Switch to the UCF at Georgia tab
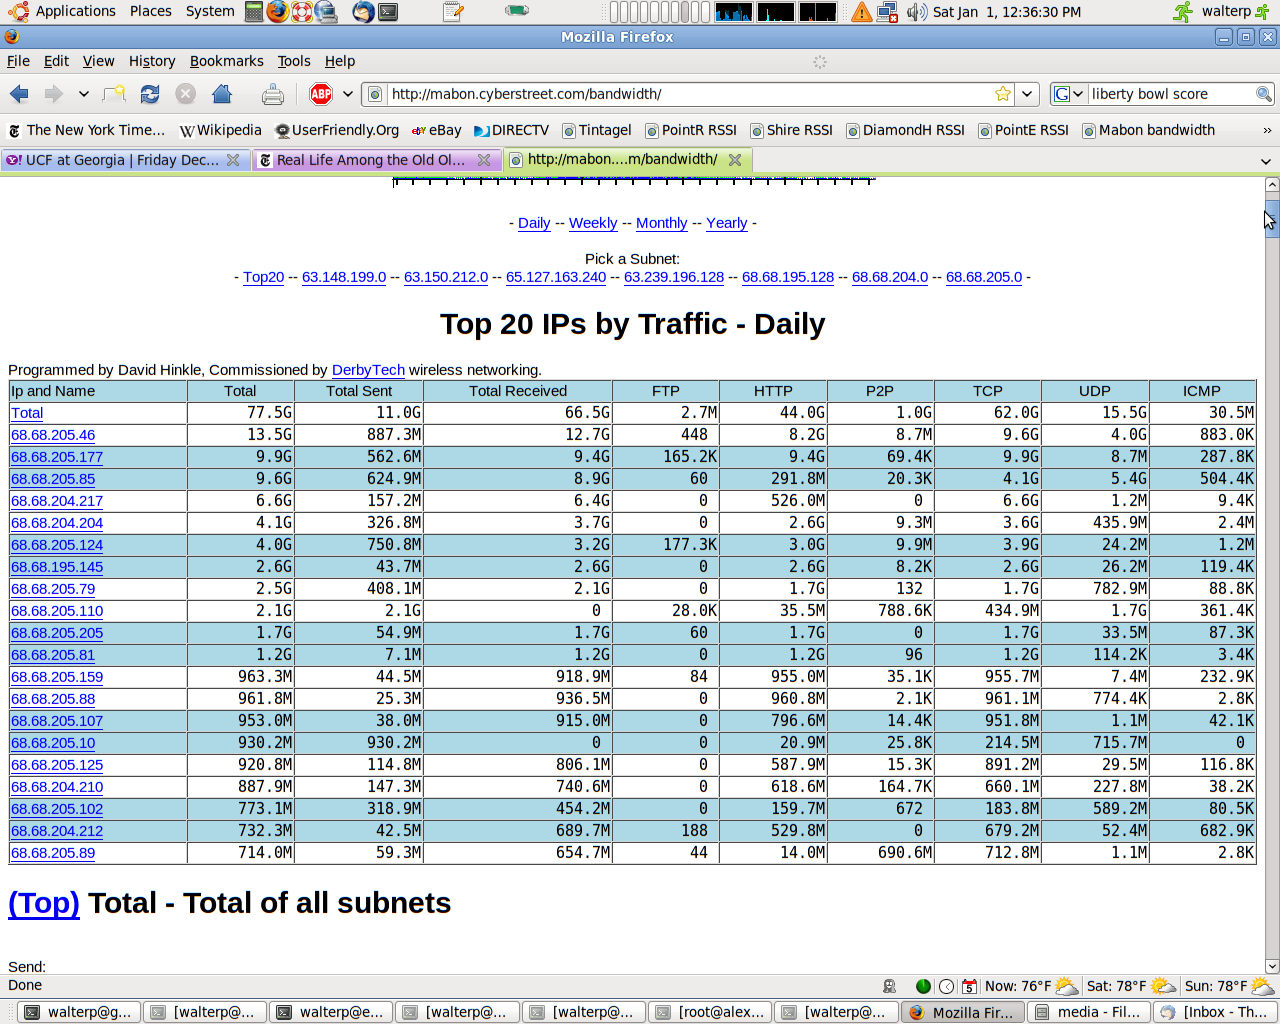Image resolution: width=1280 pixels, height=1024 pixels. point(115,160)
